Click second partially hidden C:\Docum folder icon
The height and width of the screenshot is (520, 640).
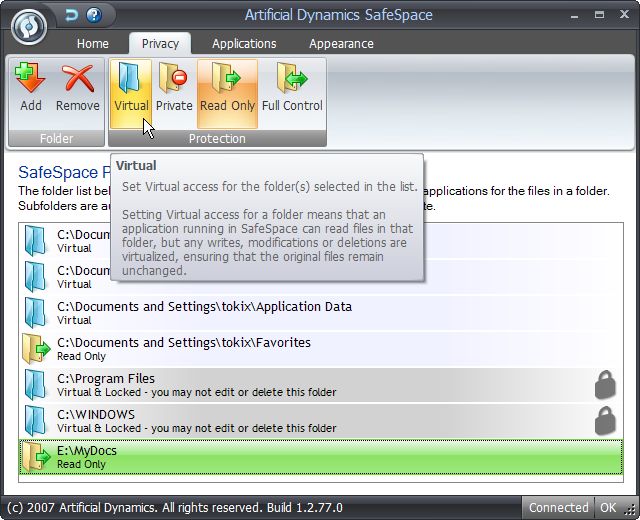[x=36, y=277]
